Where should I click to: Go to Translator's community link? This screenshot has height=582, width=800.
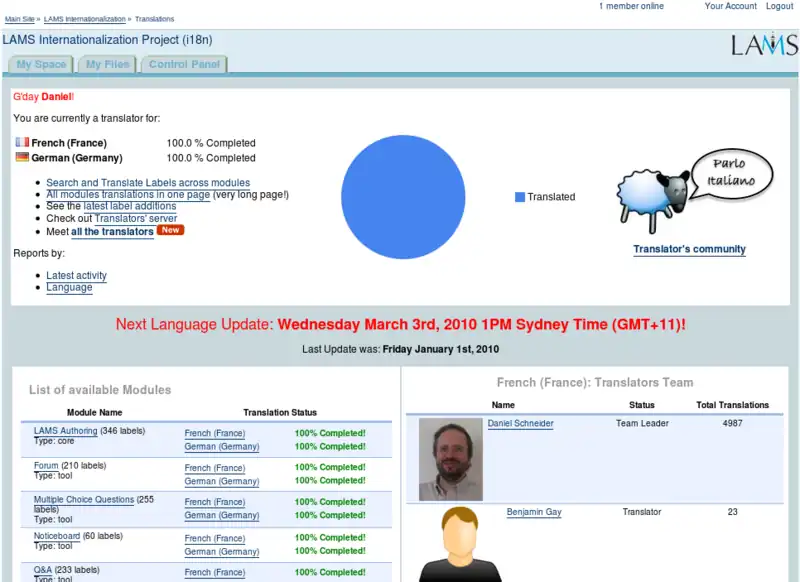[x=689, y=249]
